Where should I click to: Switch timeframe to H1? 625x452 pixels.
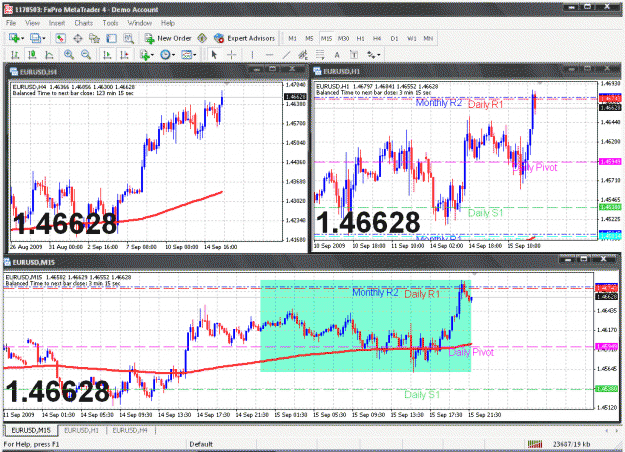point(360,38)
